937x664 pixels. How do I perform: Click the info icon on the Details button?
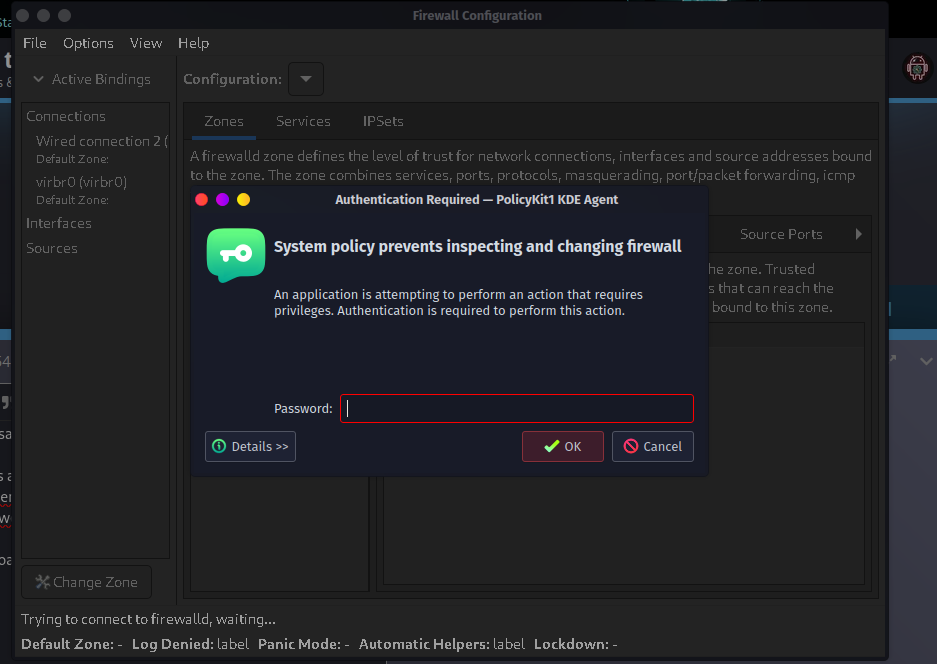[219, 446]
